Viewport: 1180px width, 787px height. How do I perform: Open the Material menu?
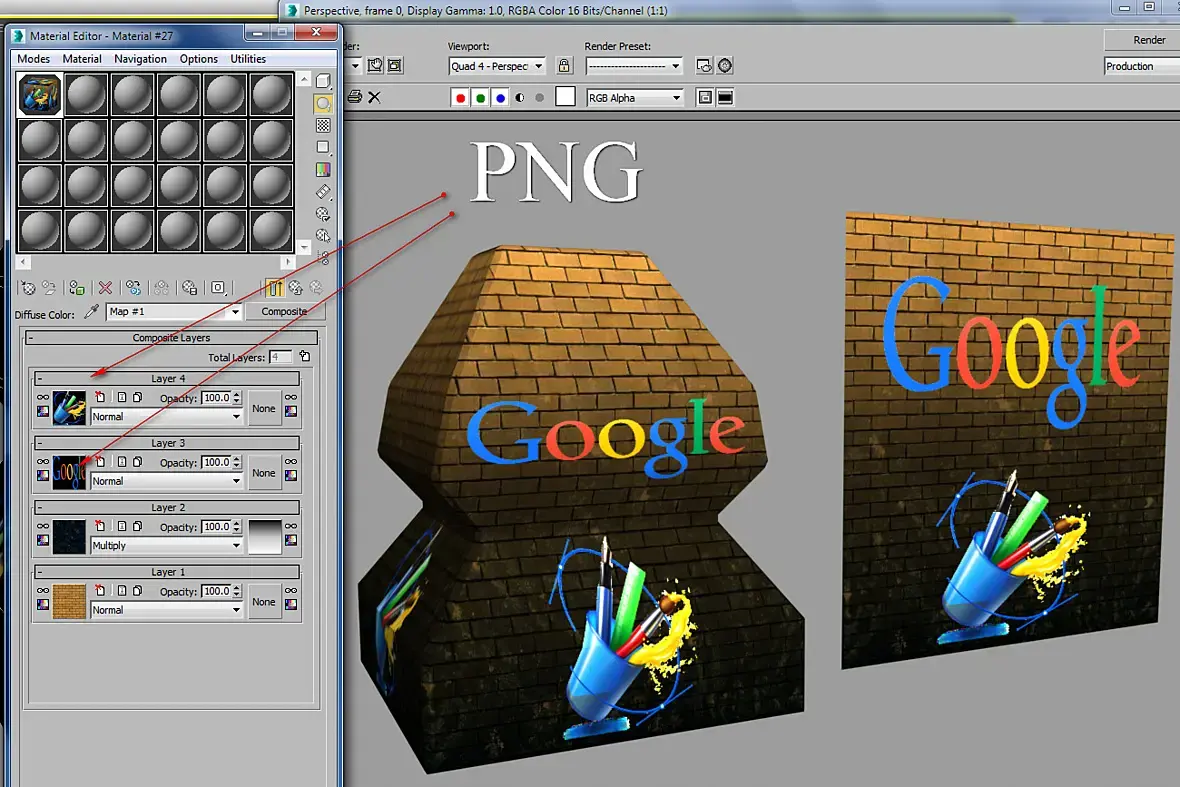tap(82, 59)
